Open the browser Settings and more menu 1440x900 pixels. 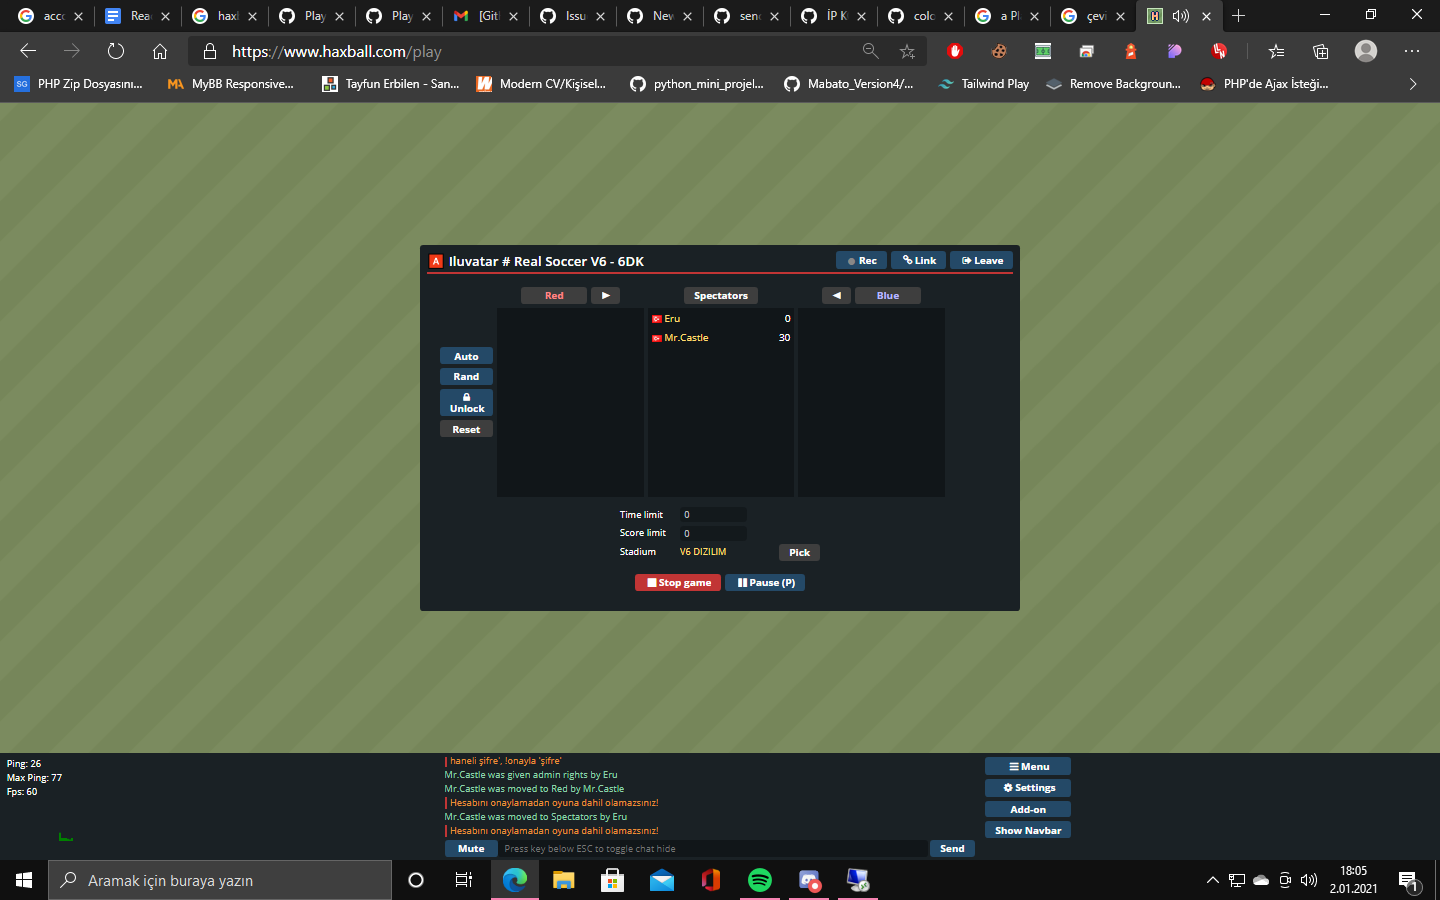tap(1412, 51)
